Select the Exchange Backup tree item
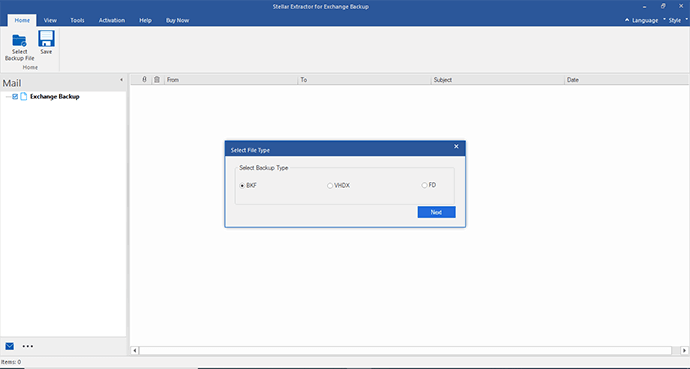The height and width of the screenshot is (369, 690). pos(55,96)
